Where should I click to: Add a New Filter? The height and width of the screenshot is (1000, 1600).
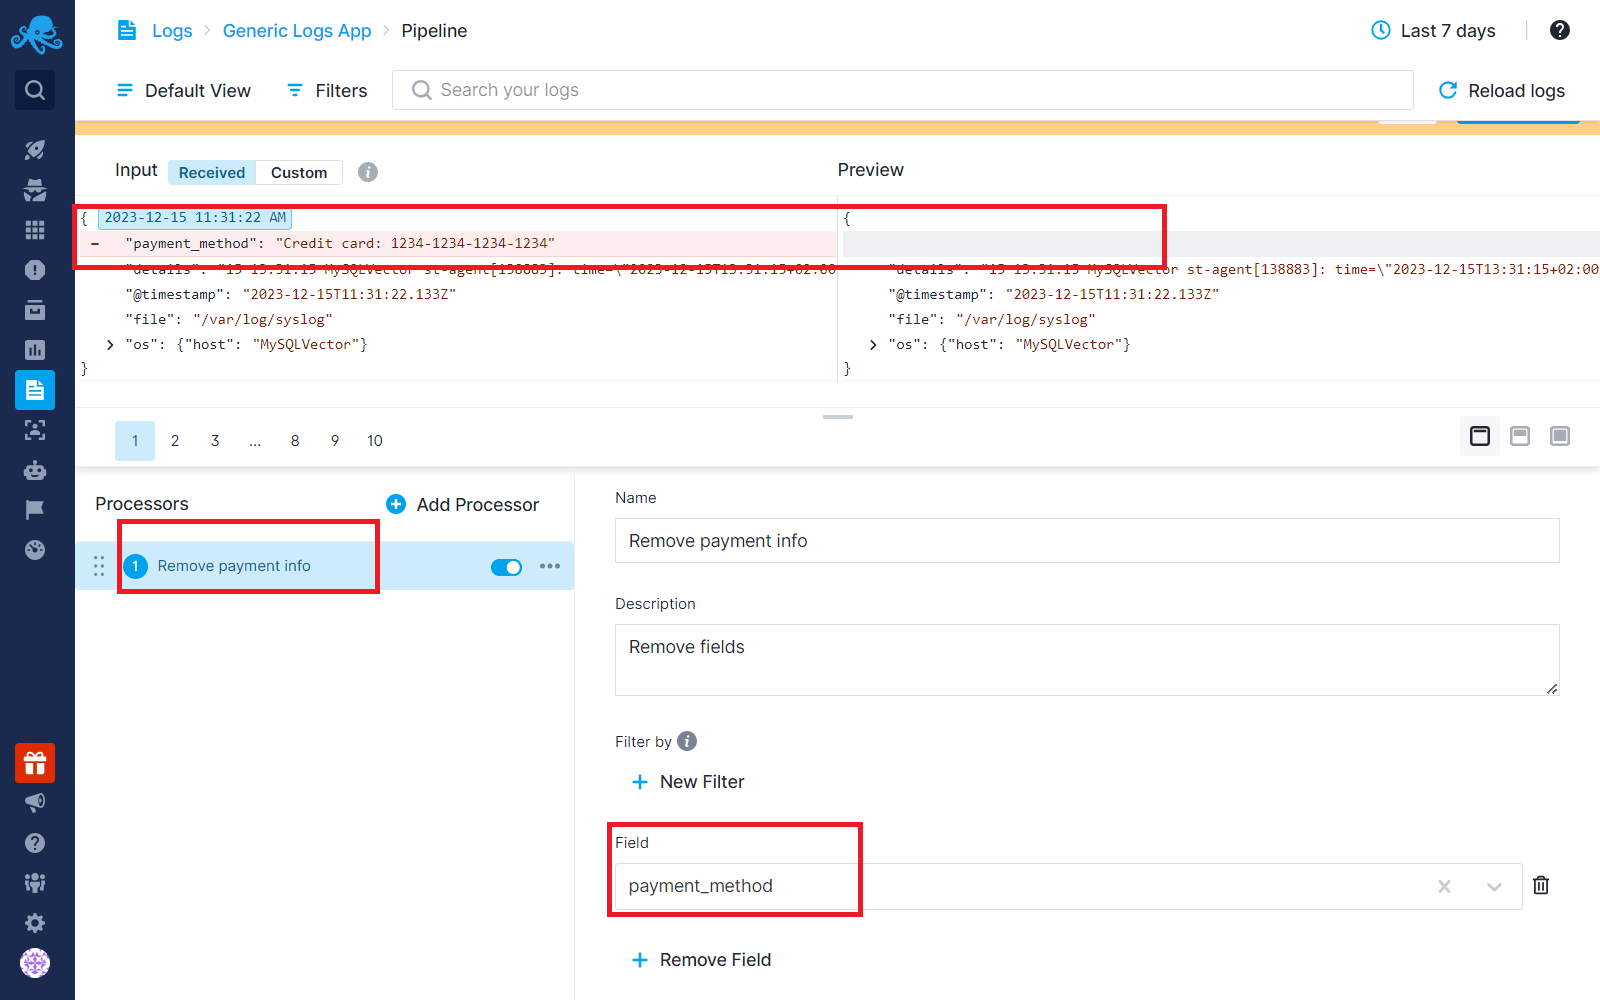(x=688, y=782)
